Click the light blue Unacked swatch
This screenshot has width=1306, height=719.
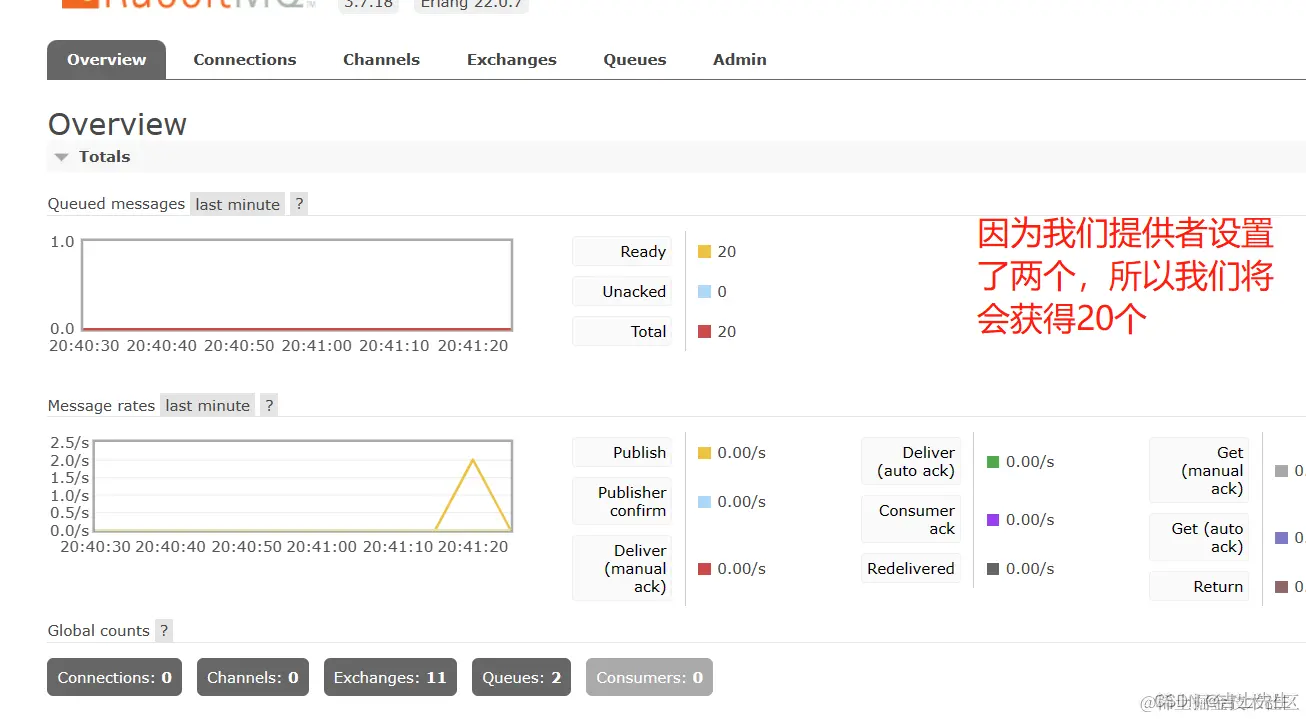704,292
